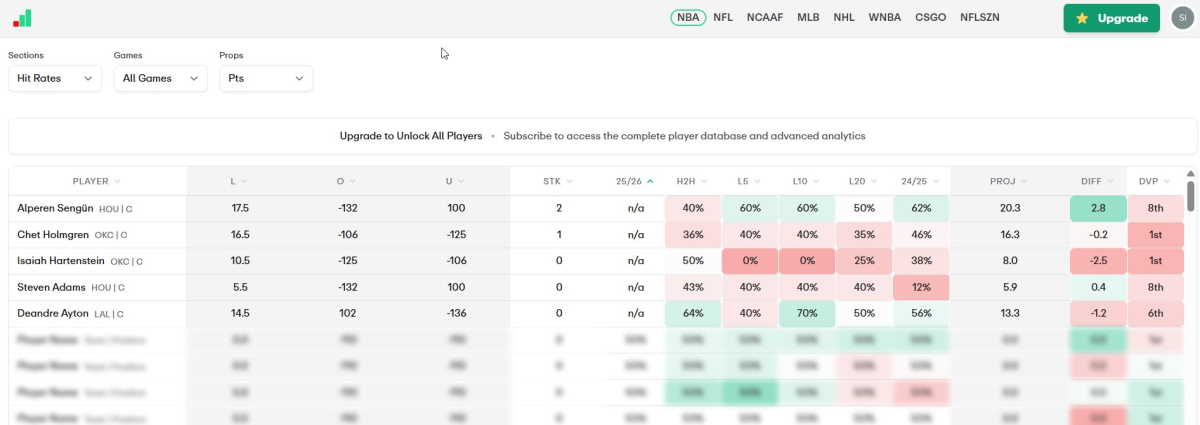Click Isaiah Hartenstein's red 0% L5 cell
1200x425 pixels.
pos(749,261)
